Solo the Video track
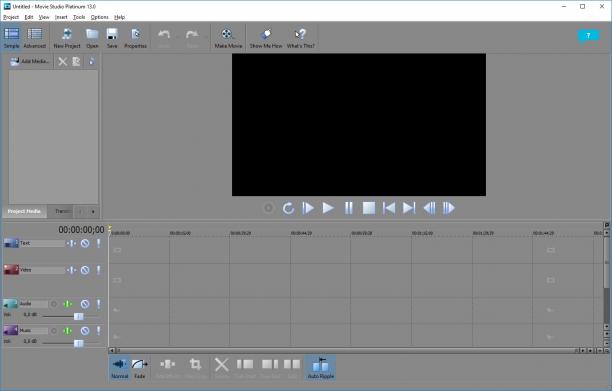Screen dimensions: 612x391 [98, 270]
